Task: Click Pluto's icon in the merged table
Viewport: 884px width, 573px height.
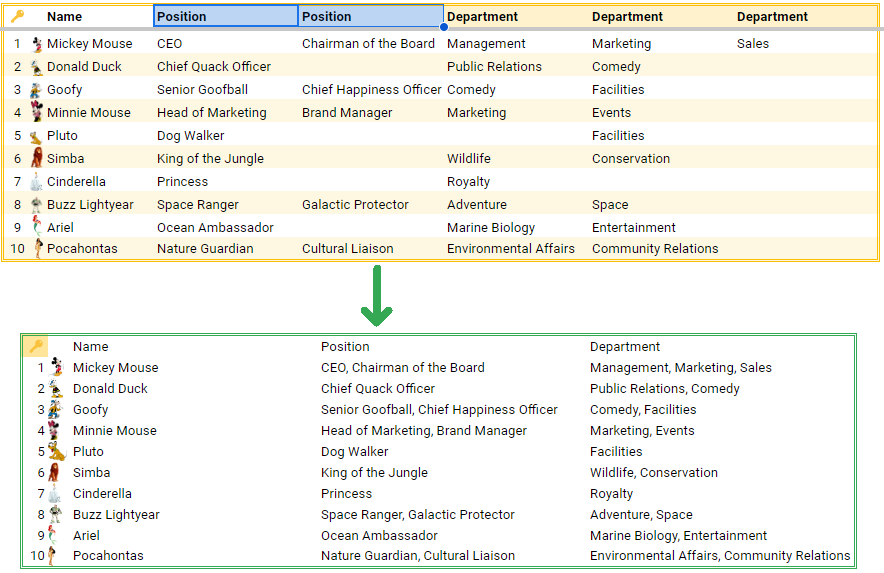Action: click(x=56, y=451)
